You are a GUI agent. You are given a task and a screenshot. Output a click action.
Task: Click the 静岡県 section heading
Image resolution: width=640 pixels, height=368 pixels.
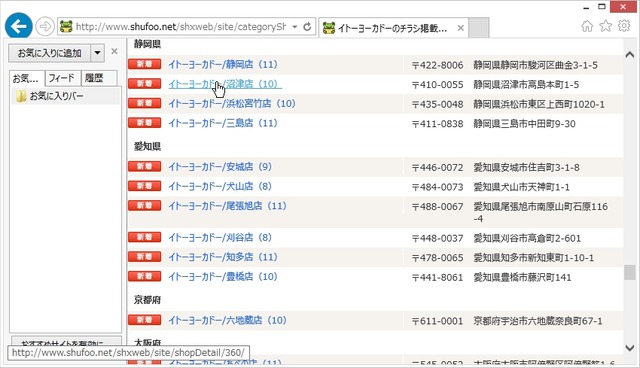(x=147, y=44)
